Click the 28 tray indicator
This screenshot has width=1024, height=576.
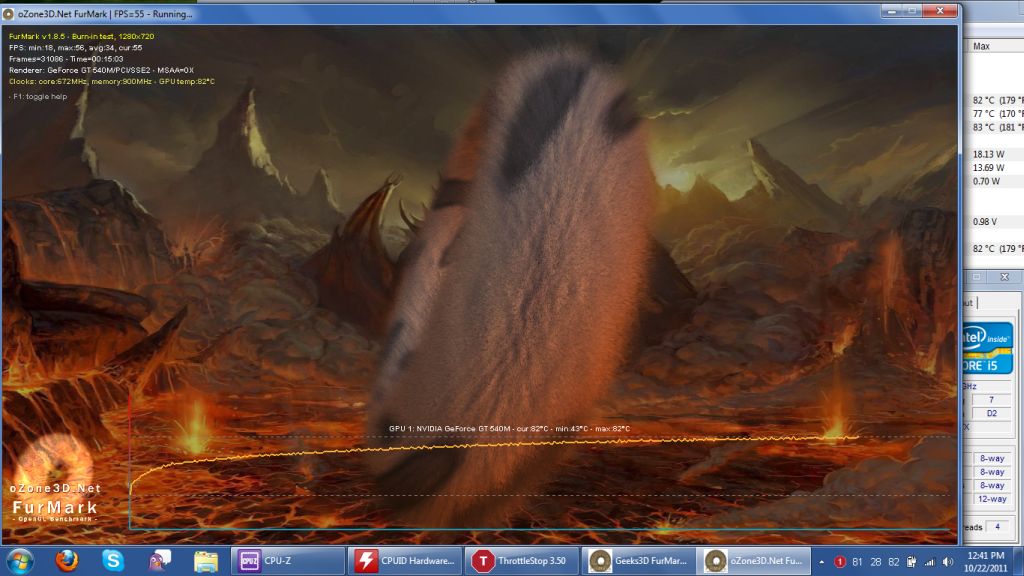point(876,562)
